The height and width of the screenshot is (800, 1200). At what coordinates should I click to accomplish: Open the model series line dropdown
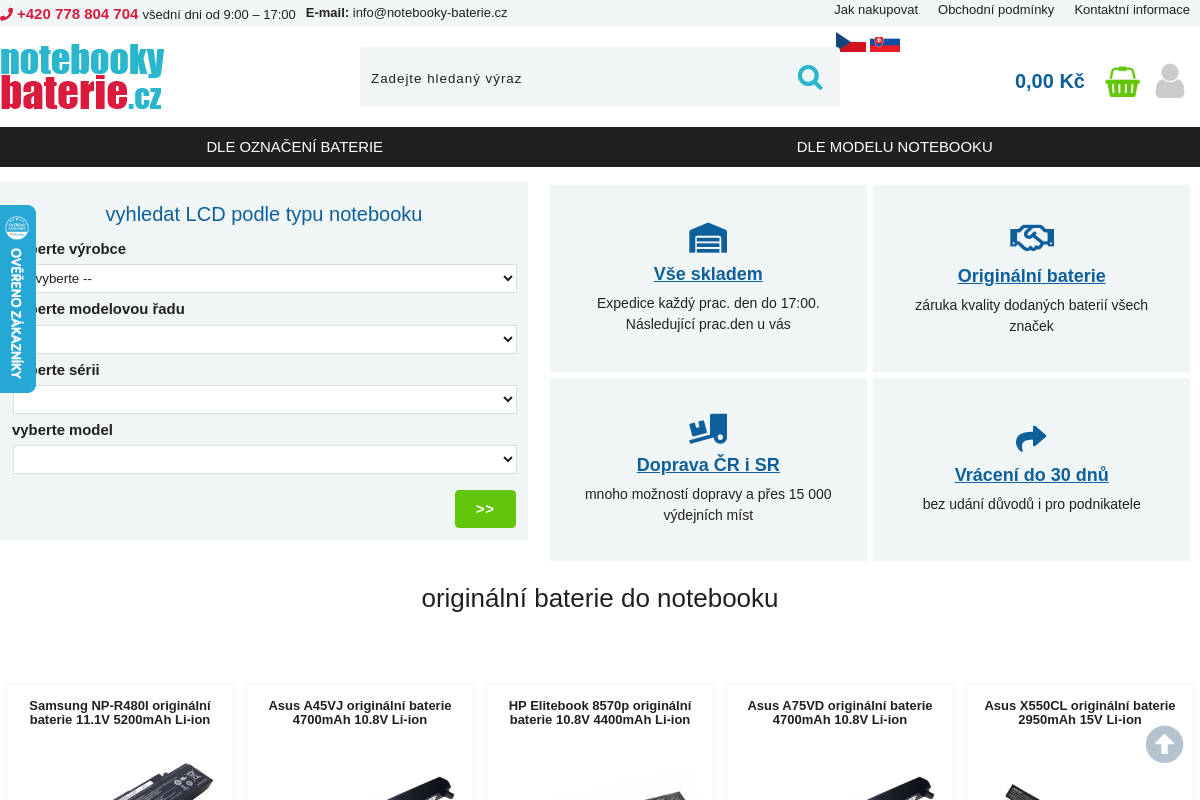click(x=265, y=339)
